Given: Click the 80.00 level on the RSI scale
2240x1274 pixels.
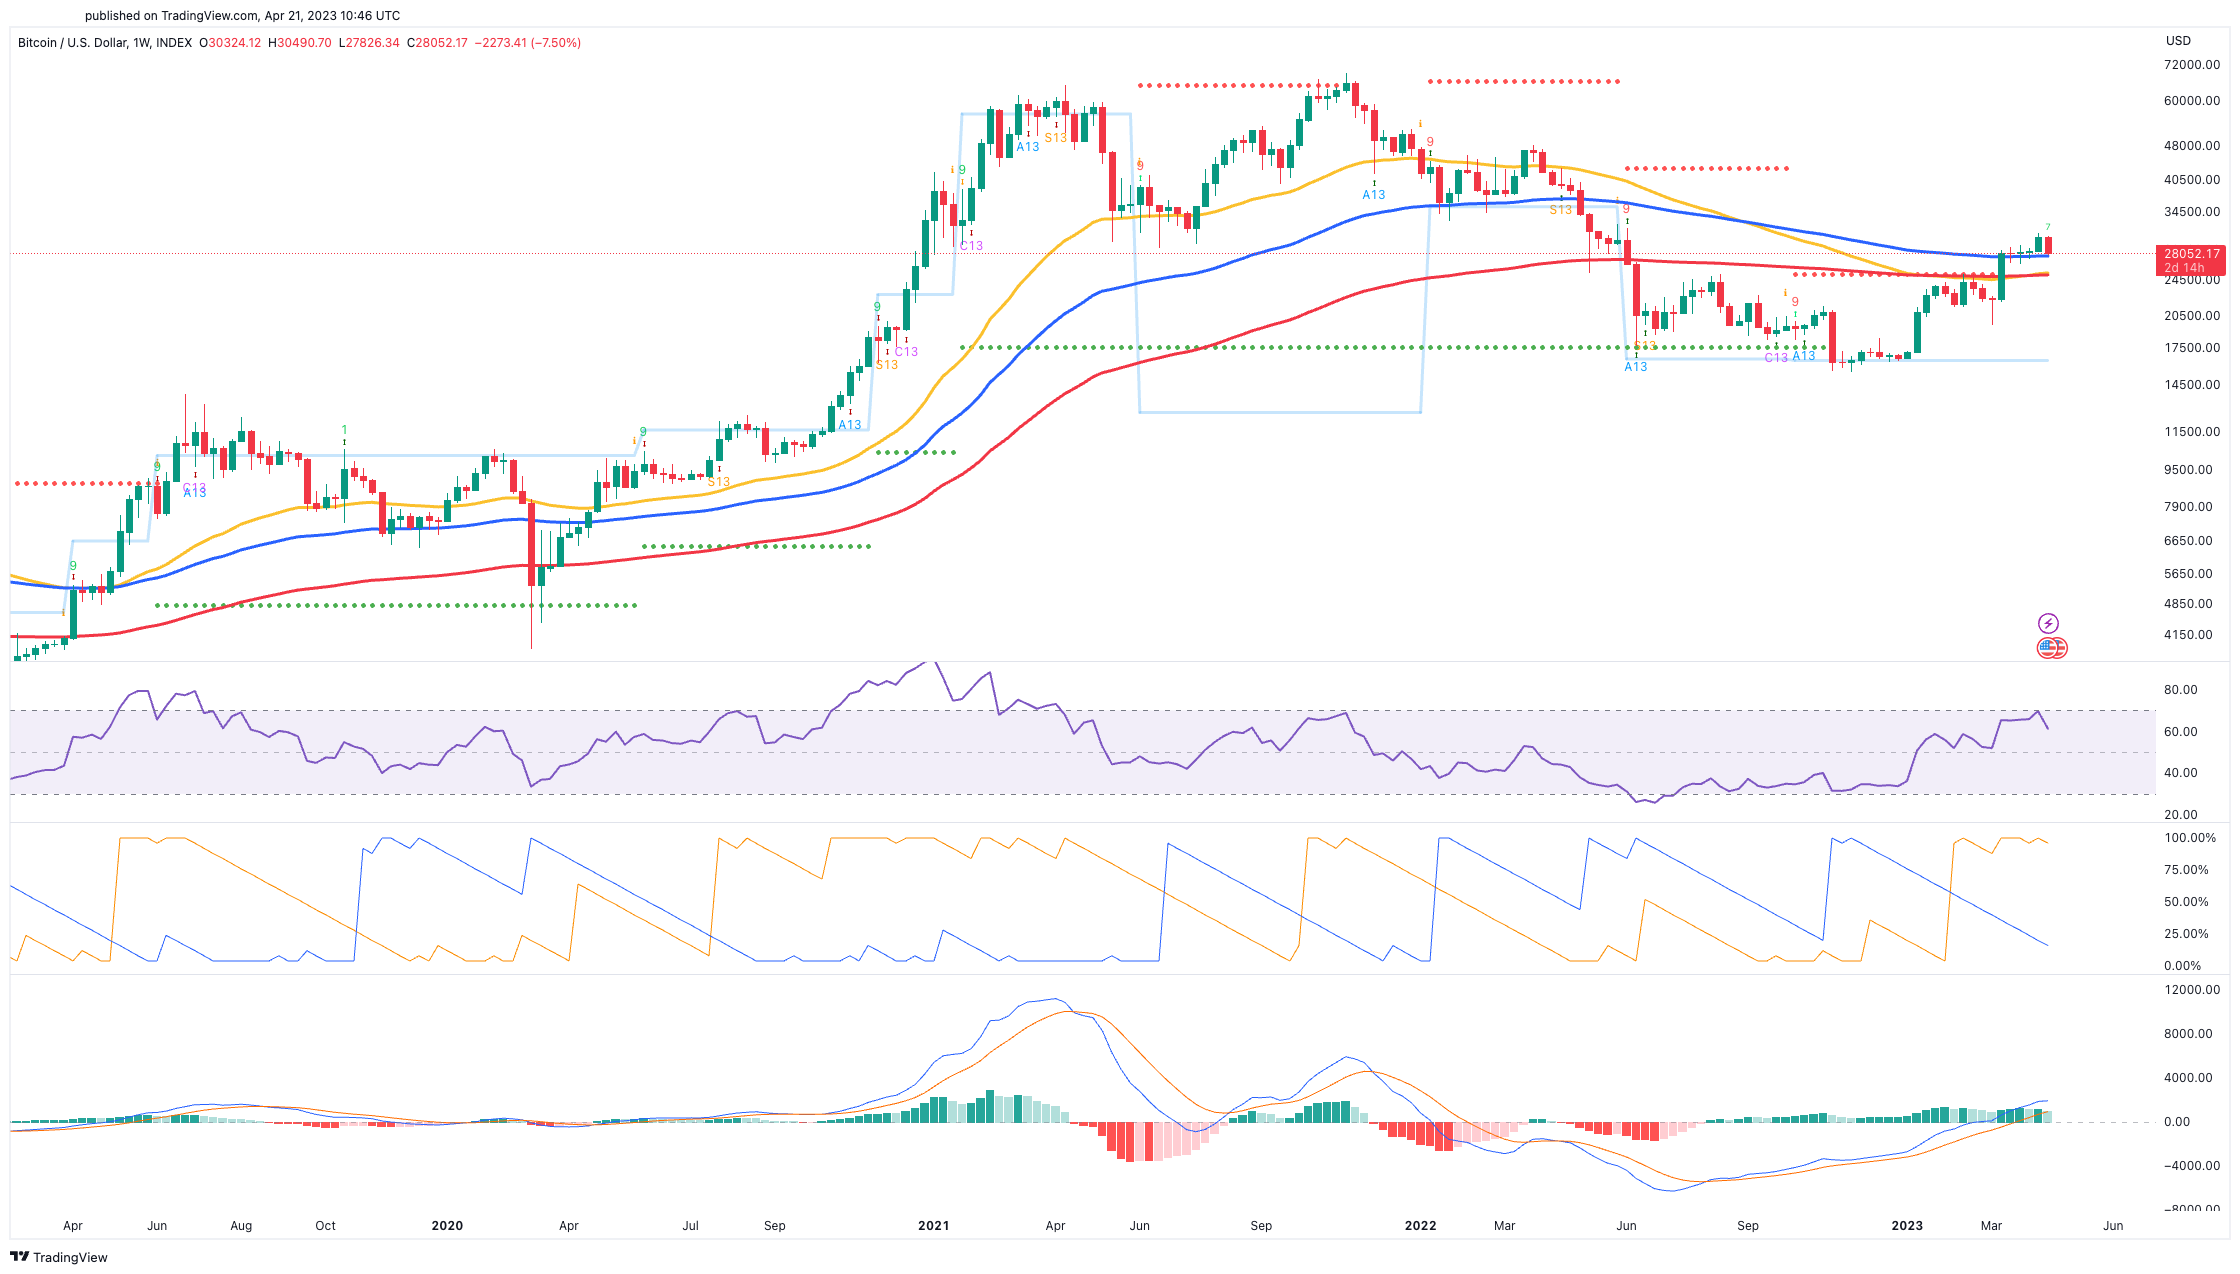Looking at the screenshot, I should (x=2180, y=690).
